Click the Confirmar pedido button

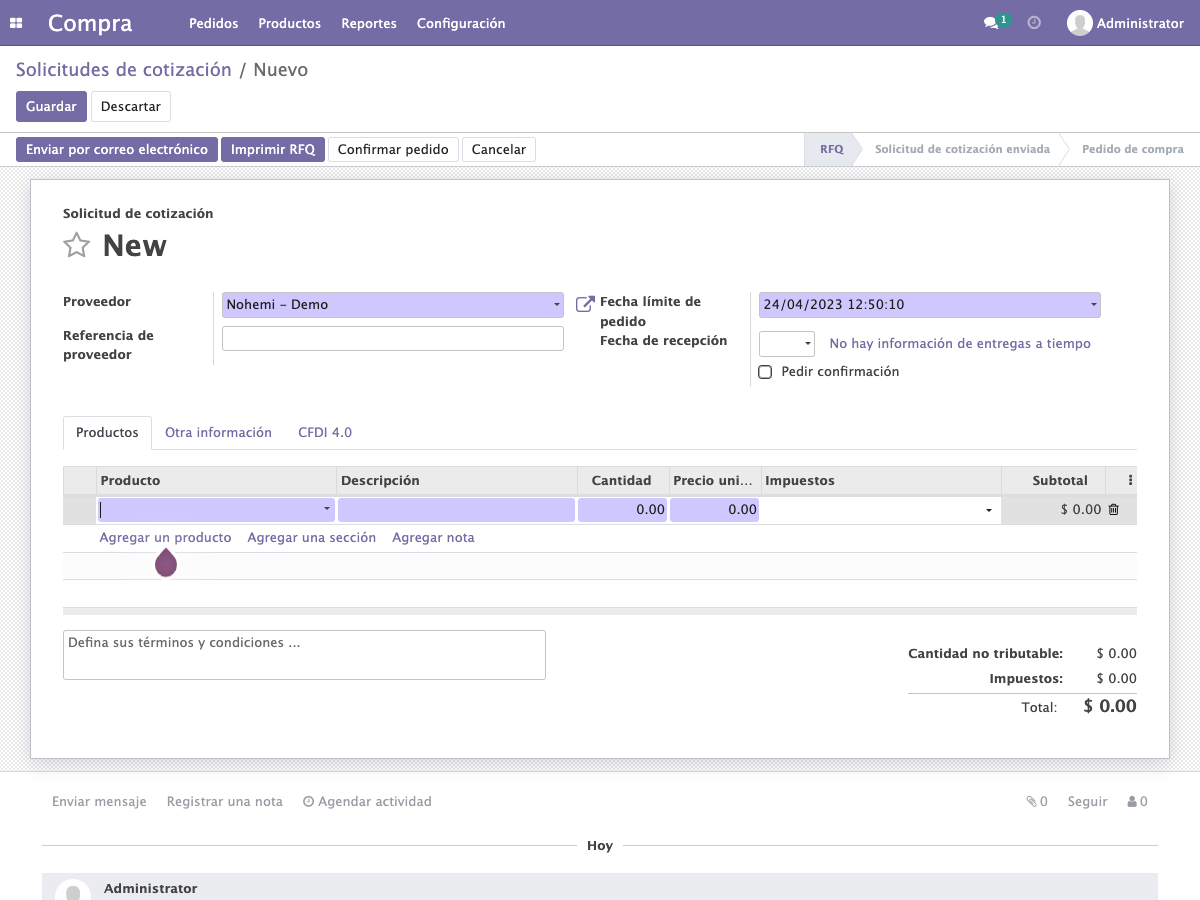point(393,149)
